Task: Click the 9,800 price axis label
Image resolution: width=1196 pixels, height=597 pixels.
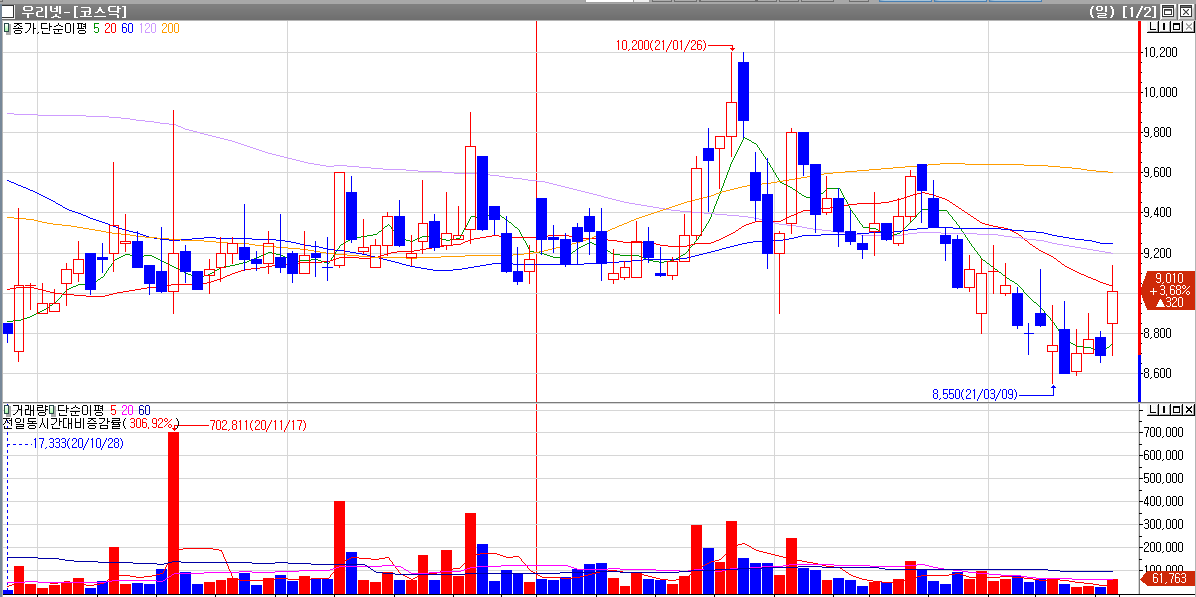Action: click(1159, 133)
